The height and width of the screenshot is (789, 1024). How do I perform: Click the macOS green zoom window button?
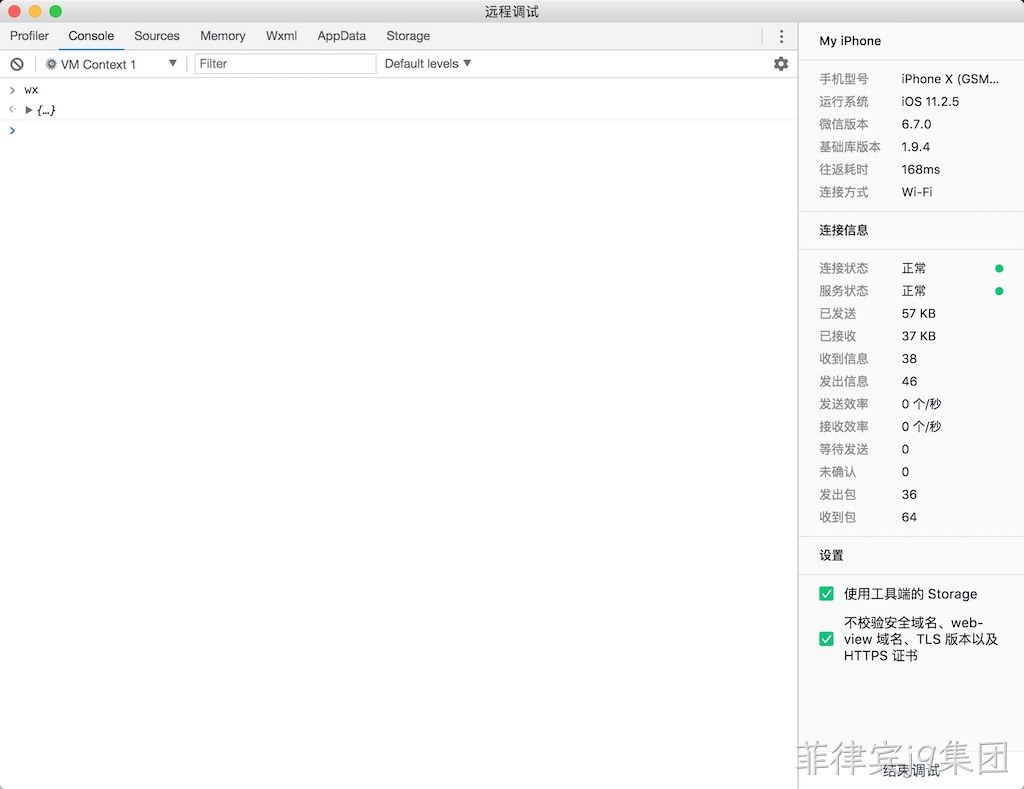click(56, 11)
